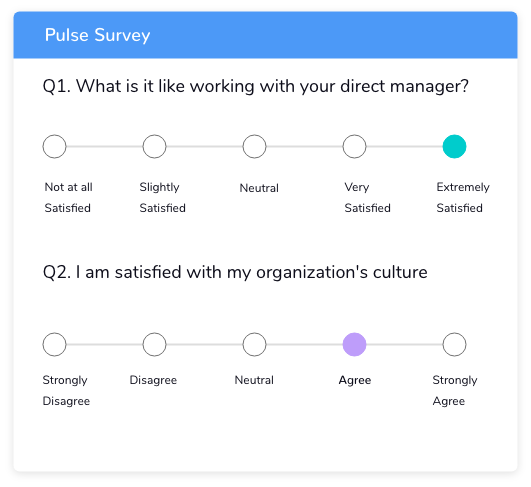Click the 'Strongly Agree' label text

click(x=455, y=390)
